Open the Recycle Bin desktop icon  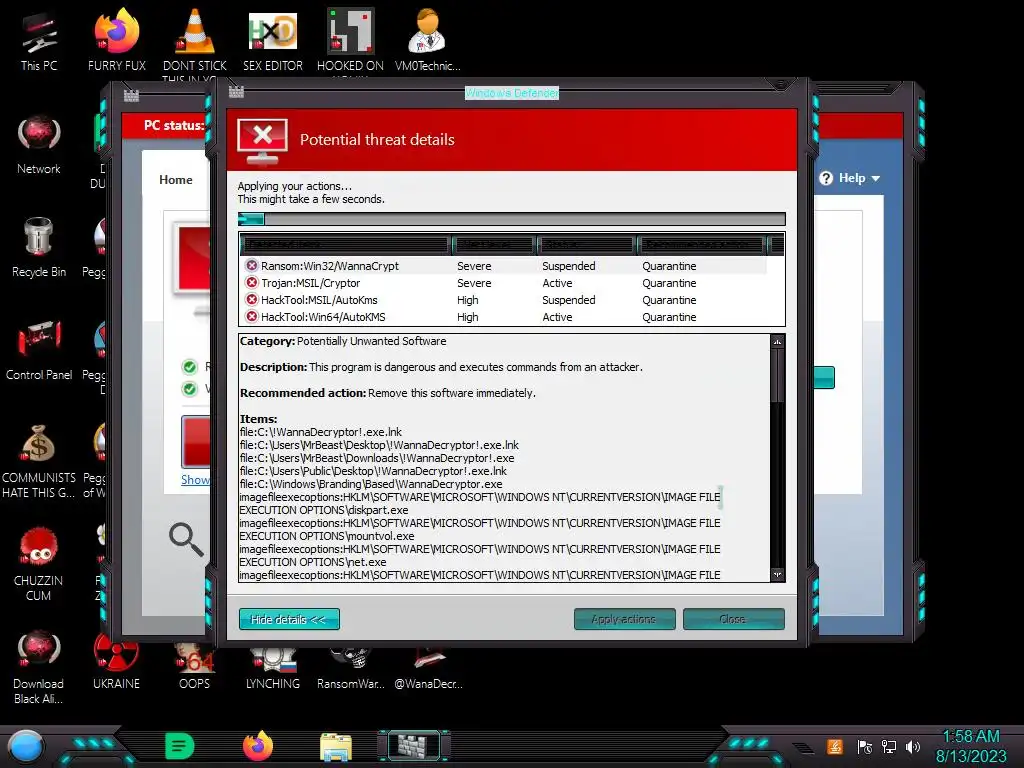[39, 248]
